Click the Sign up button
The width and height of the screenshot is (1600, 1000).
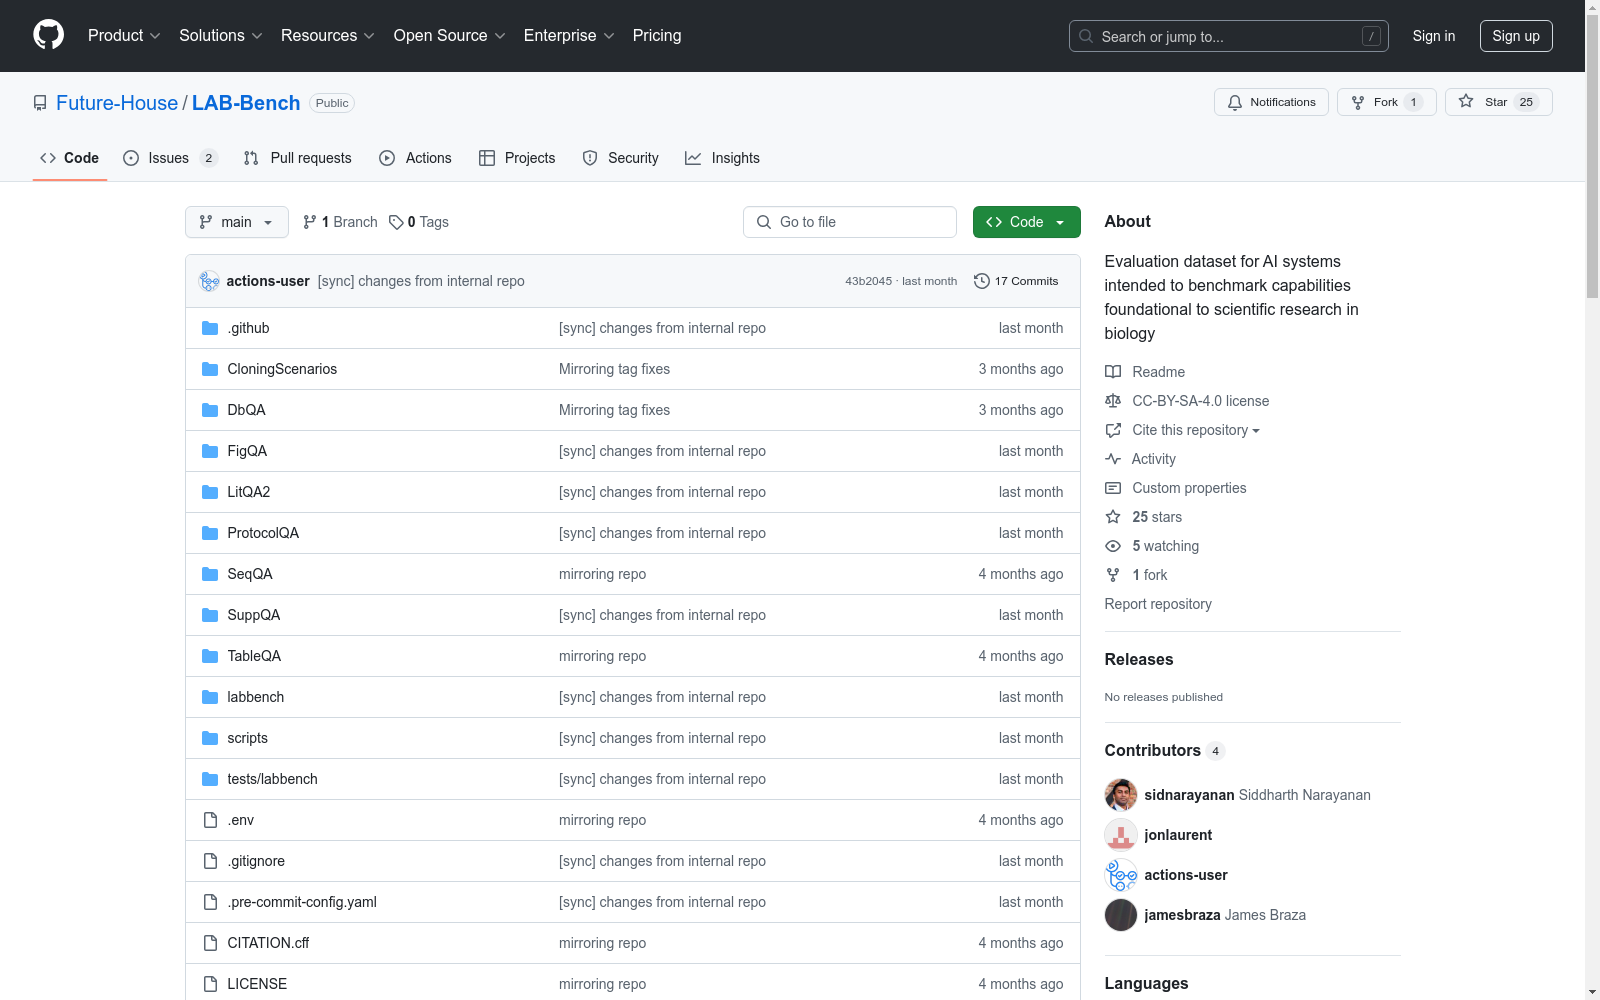1516,36
